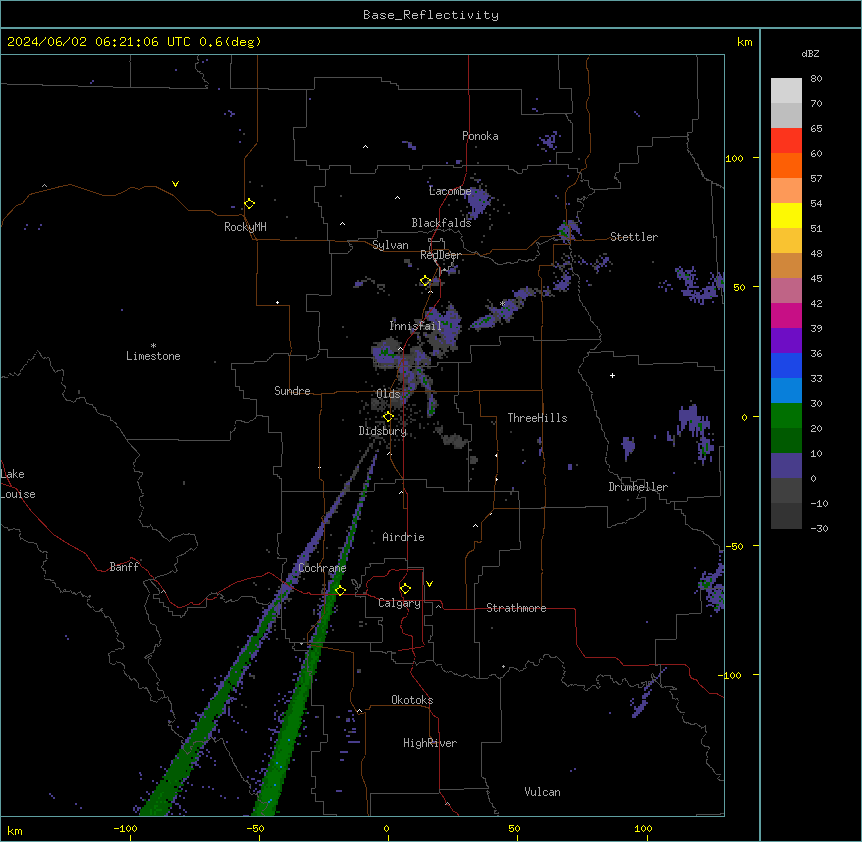
Task: Click the Lake Louise label
Action: (18, 484)
